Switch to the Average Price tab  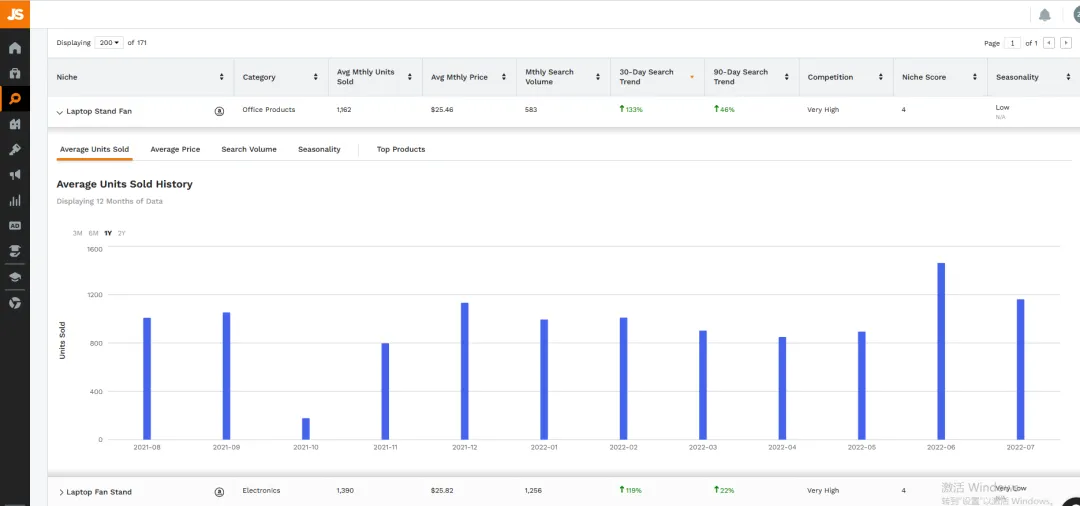(x=175, y=149)
